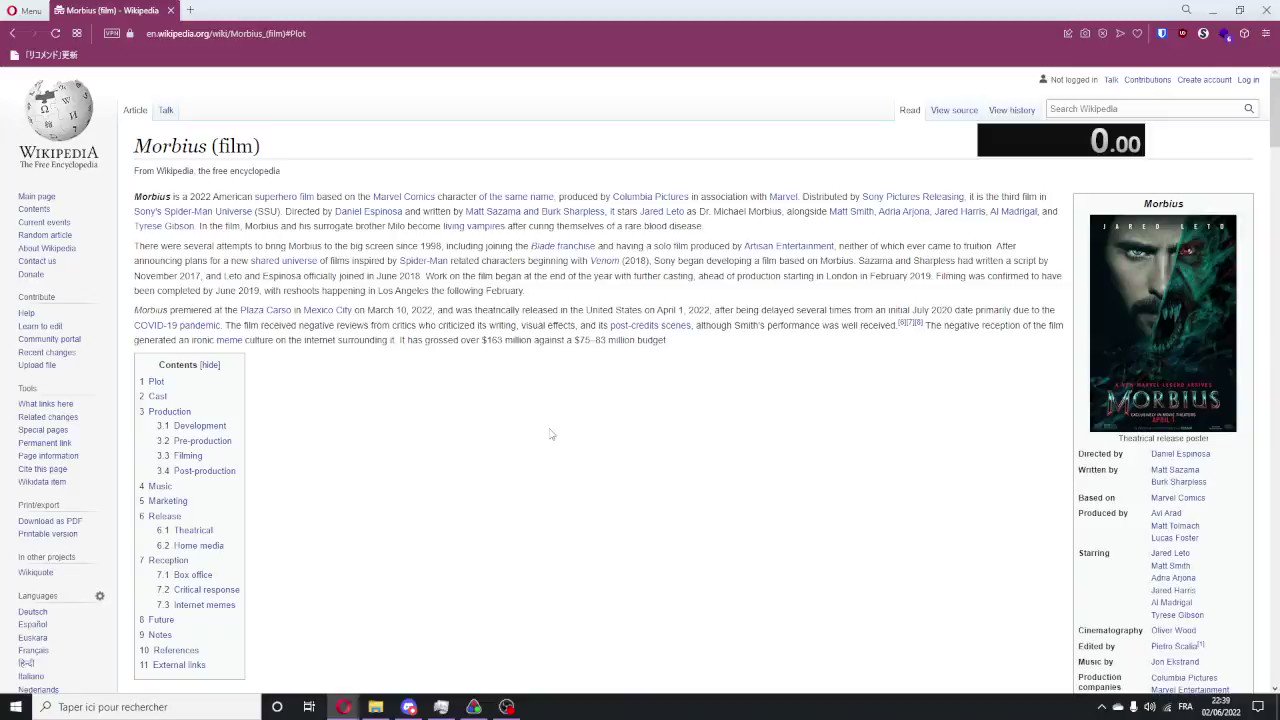This screenshot has width=1280, height=720.
Task: Click the Log in link
Action: coord(1248,80)
